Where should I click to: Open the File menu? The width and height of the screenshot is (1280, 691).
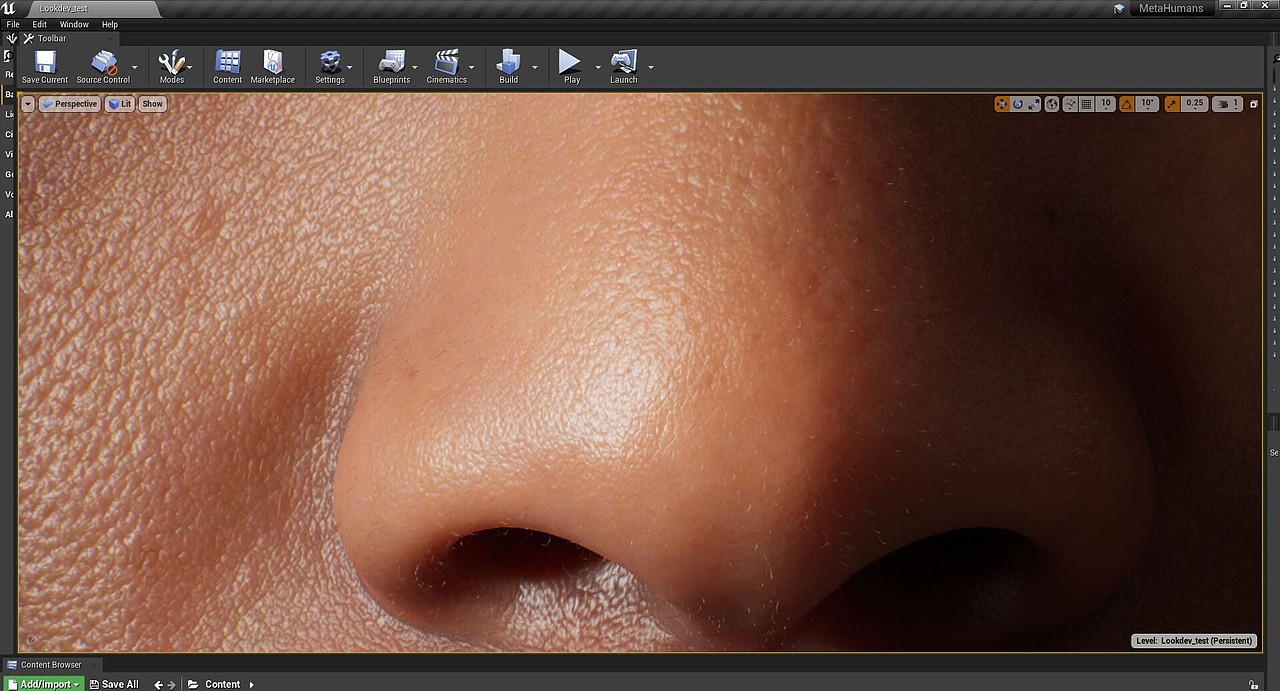tap(13, 24)
